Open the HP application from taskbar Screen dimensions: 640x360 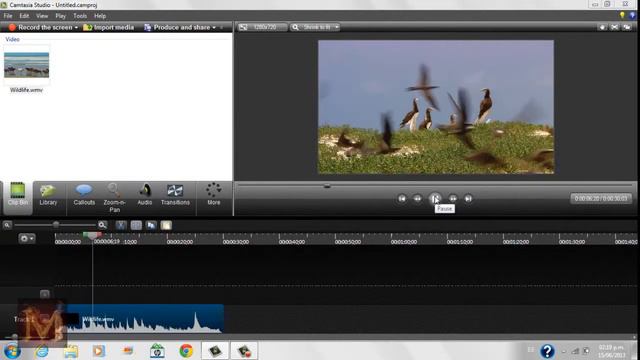point(157,351)
